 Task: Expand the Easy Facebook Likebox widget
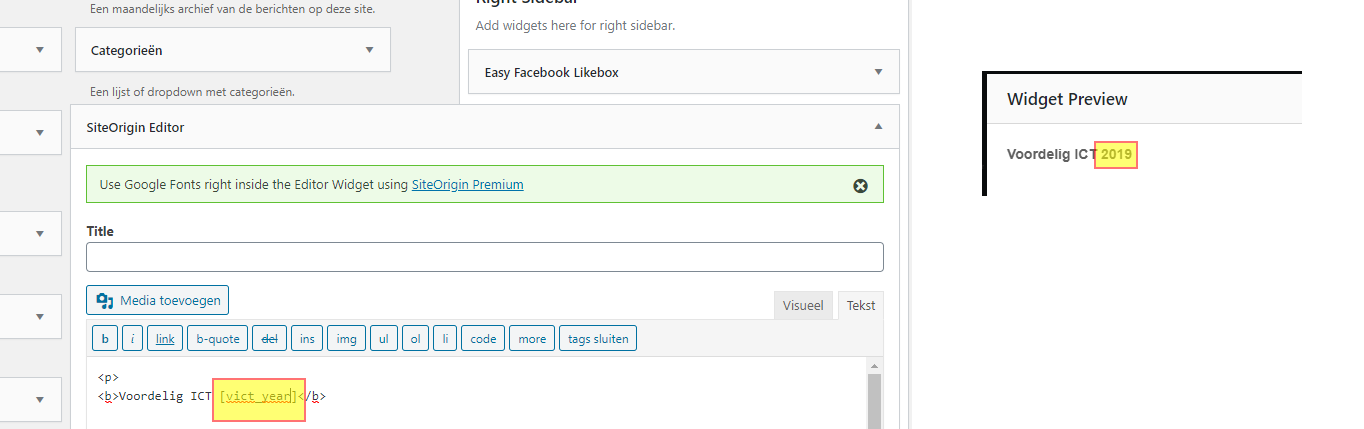878,72
